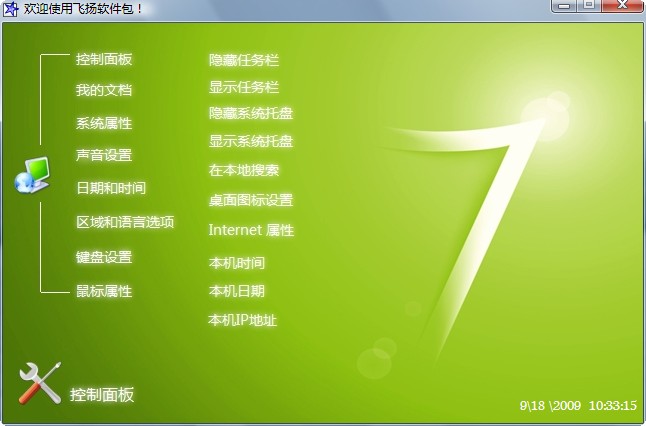Open 系统属性
Screen dimensions: 646x426
click(x=104, y=123)
